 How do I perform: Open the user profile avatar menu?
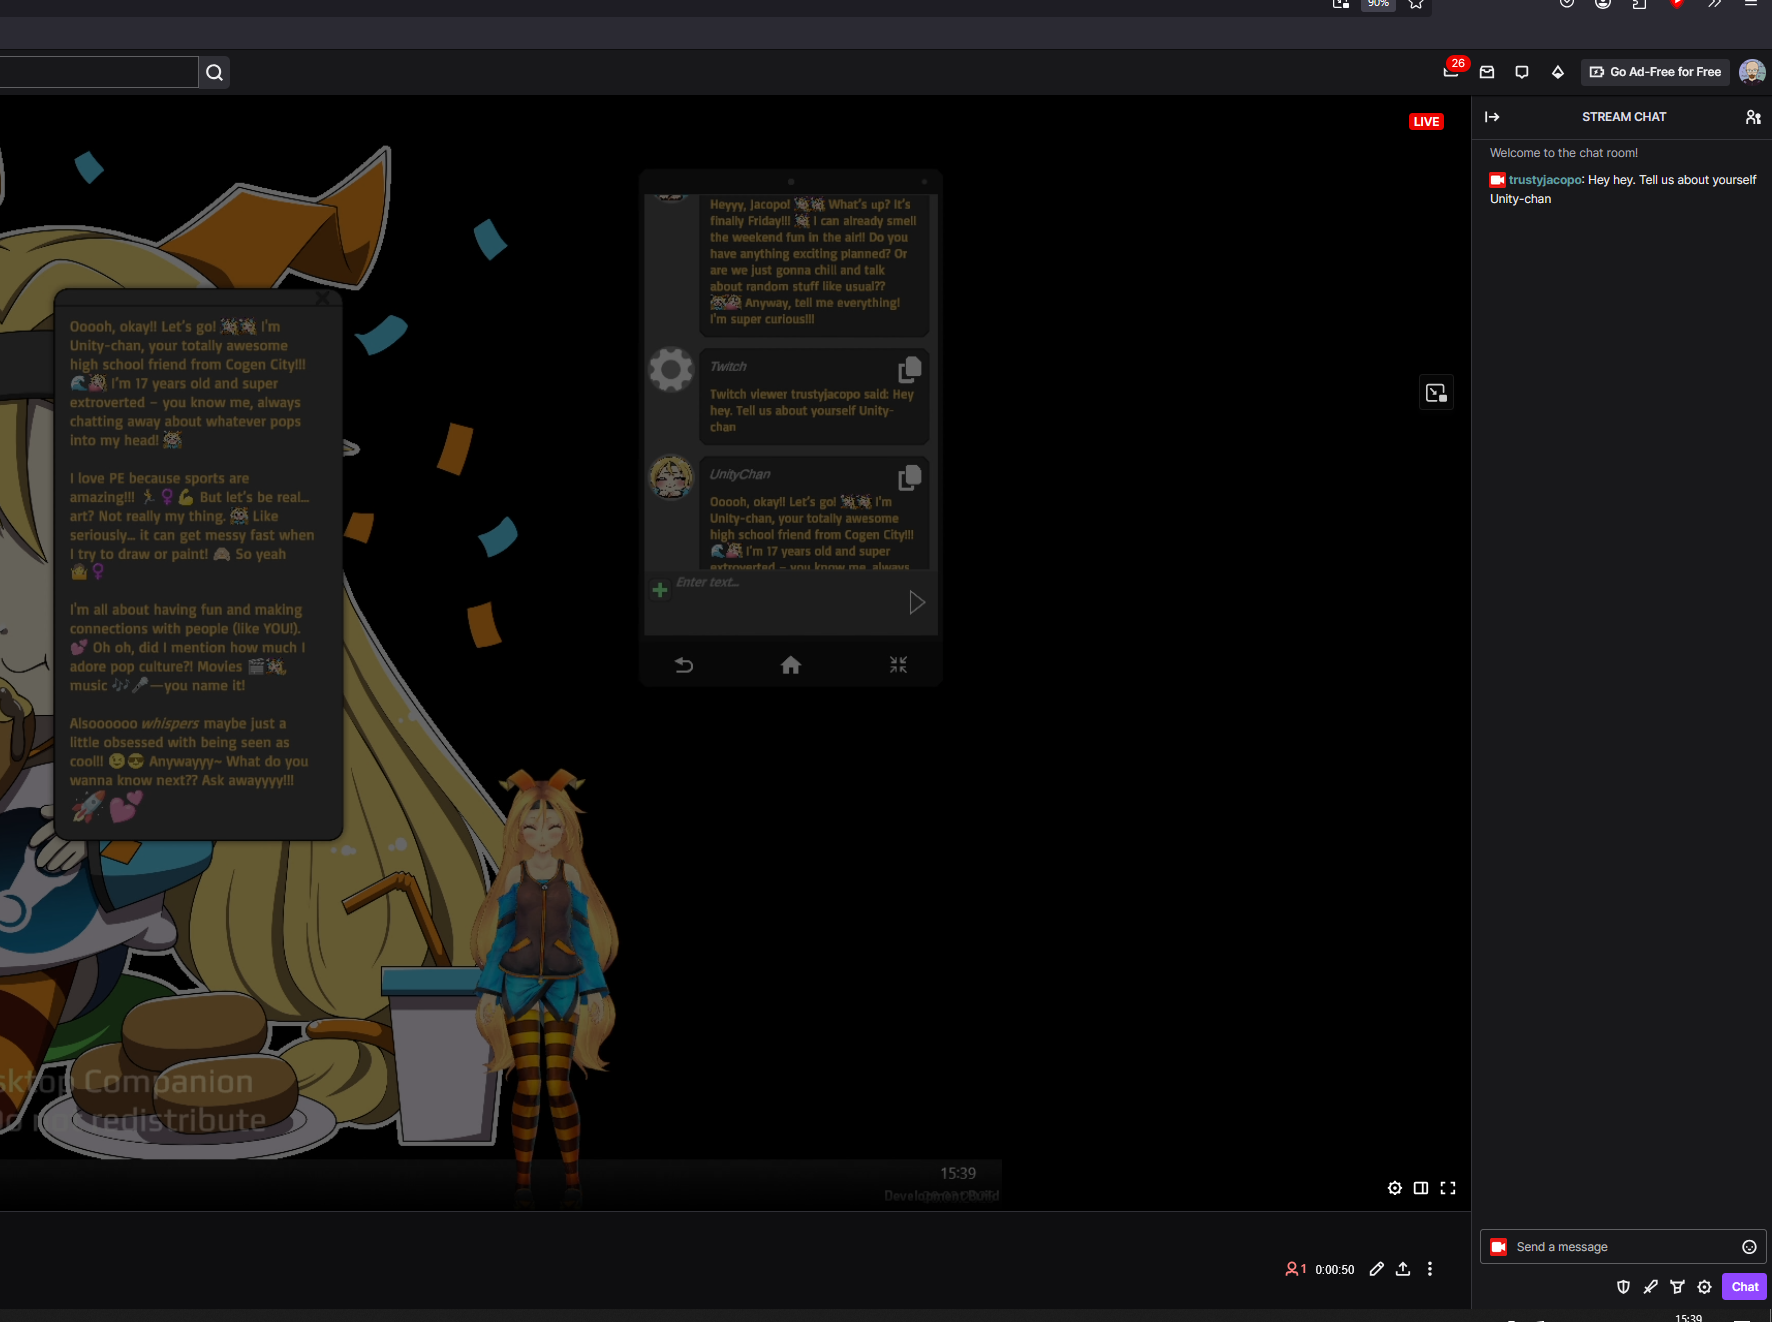point(1752,72)
